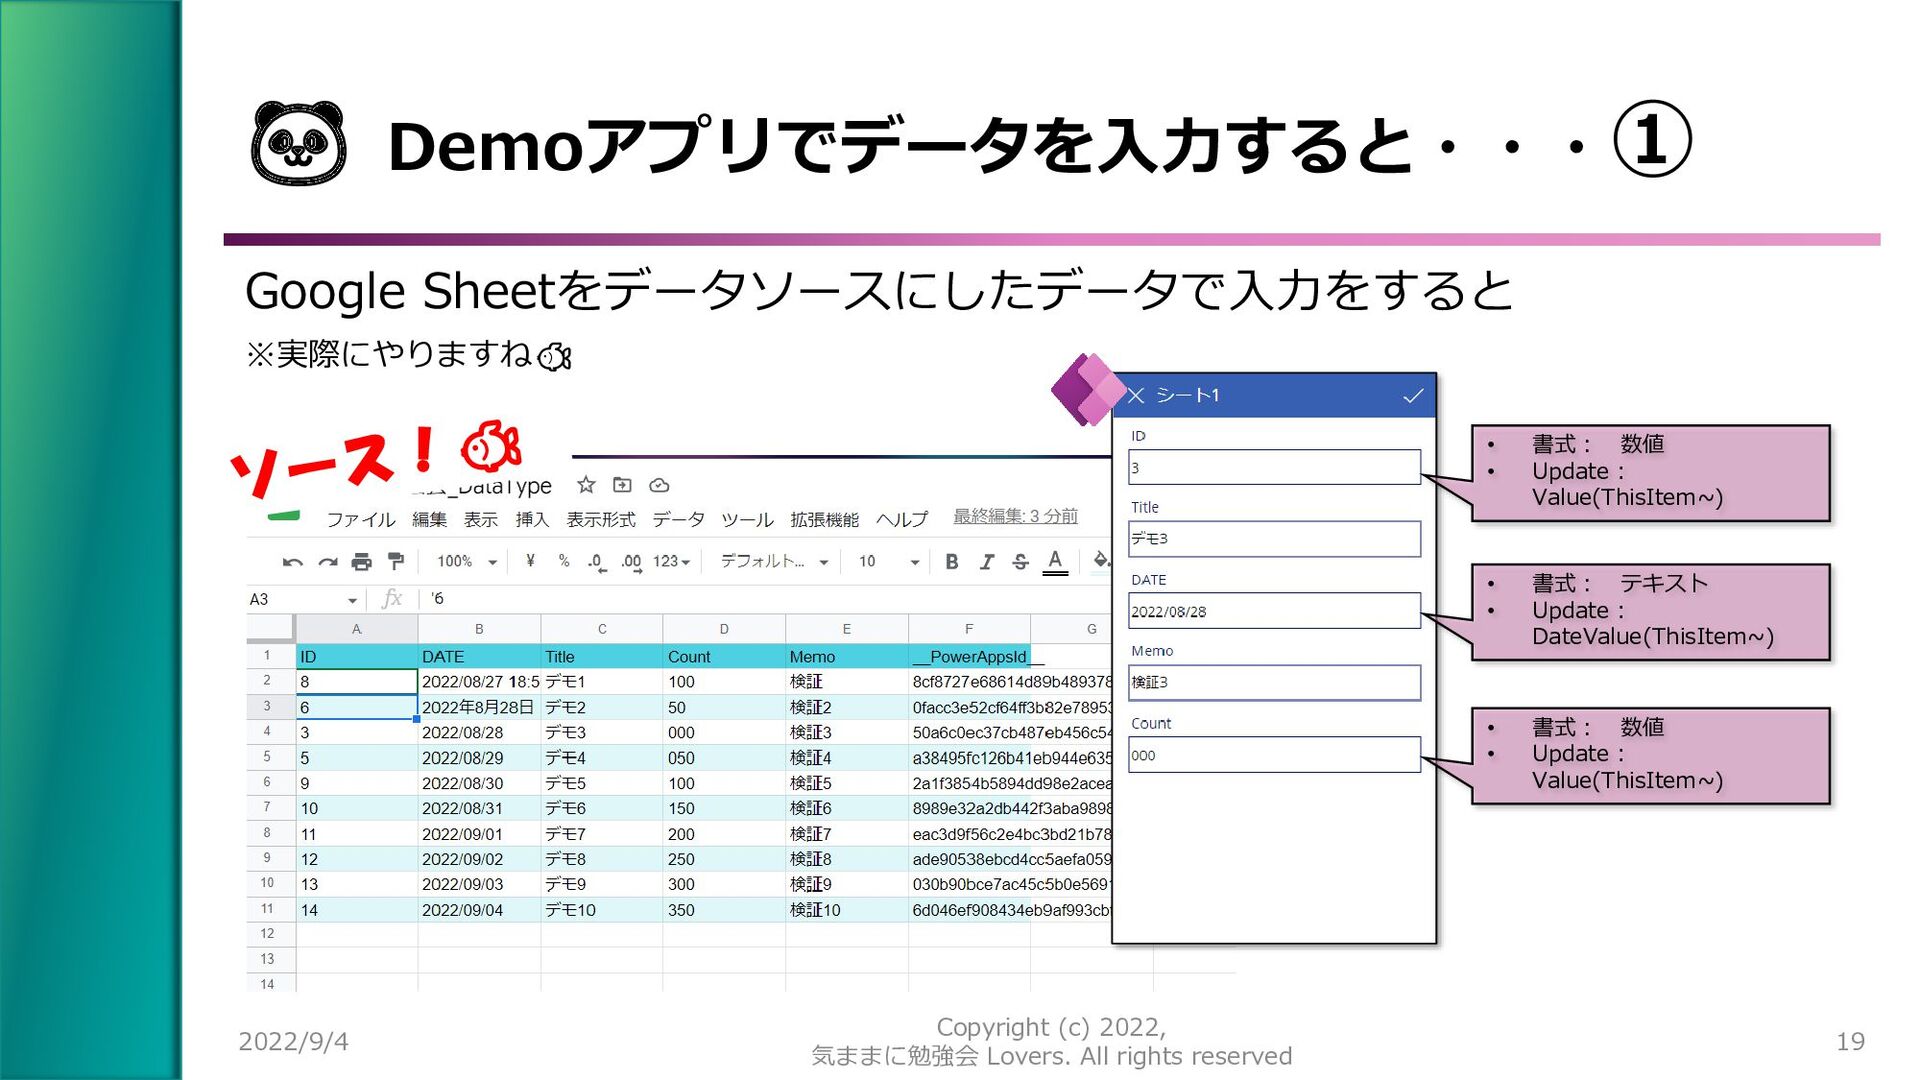Toggle strikethrough formatting
This screenshot has width=1920, height=1080.
pyautogui.click(x=1020, y=562)
